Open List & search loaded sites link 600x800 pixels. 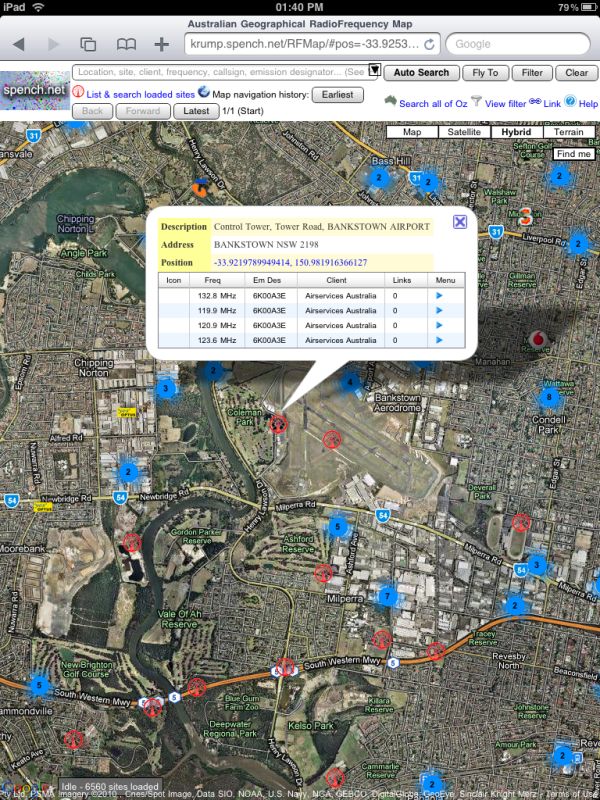(x=140, y=94)
